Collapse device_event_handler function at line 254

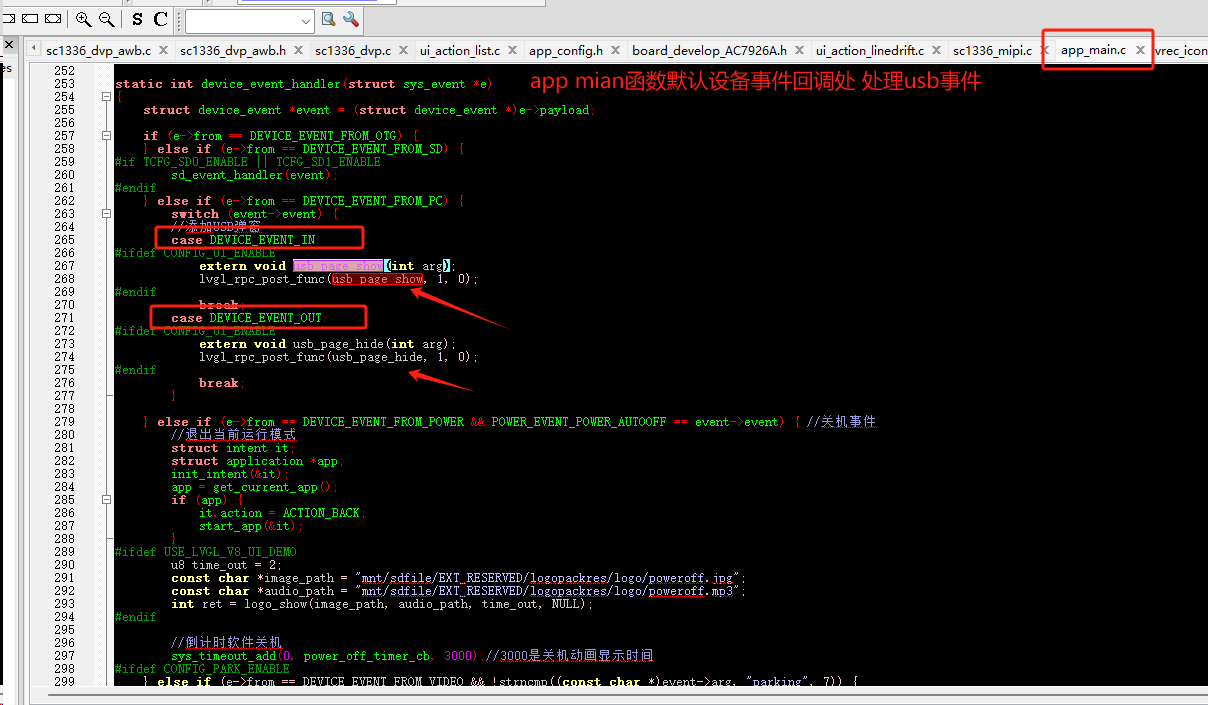click(x=106, y=97)
